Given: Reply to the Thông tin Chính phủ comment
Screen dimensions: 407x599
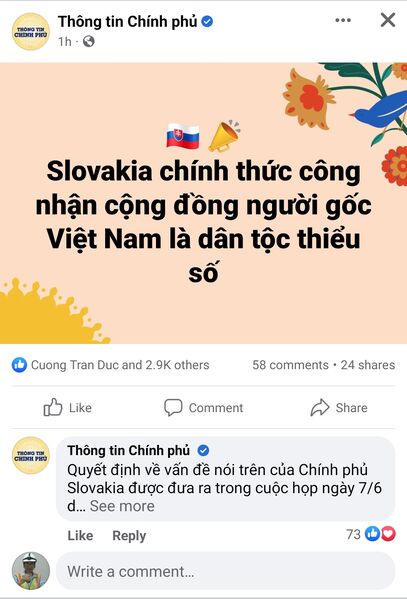Looking at the screenshot, I should point(129,536).
